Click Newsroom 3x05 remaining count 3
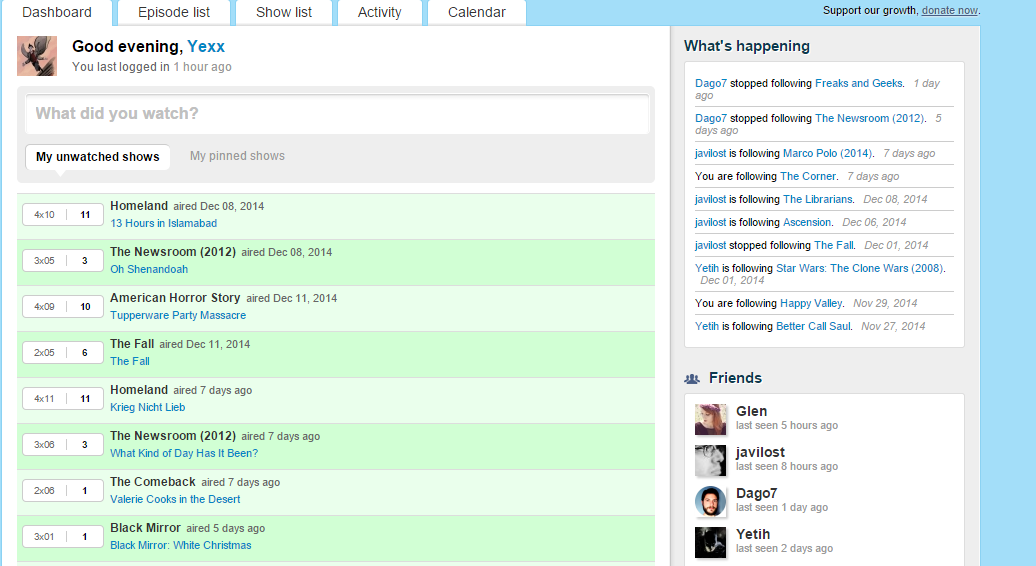Screen dimensions: 1036x566 (85, 261)
